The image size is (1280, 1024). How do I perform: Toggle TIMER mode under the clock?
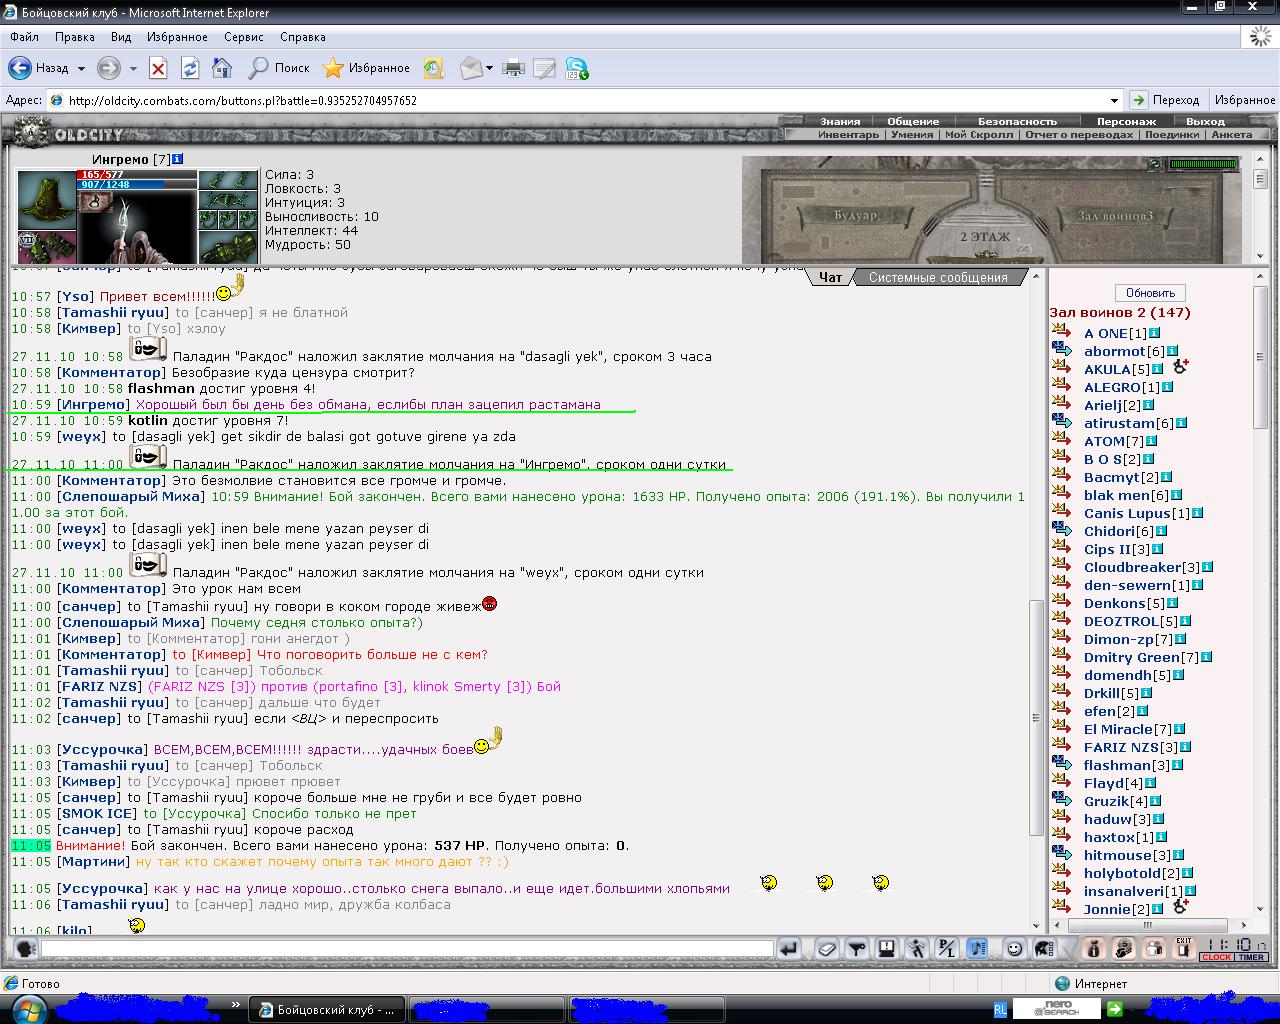pyautogui.click(x=1251, y=957)
